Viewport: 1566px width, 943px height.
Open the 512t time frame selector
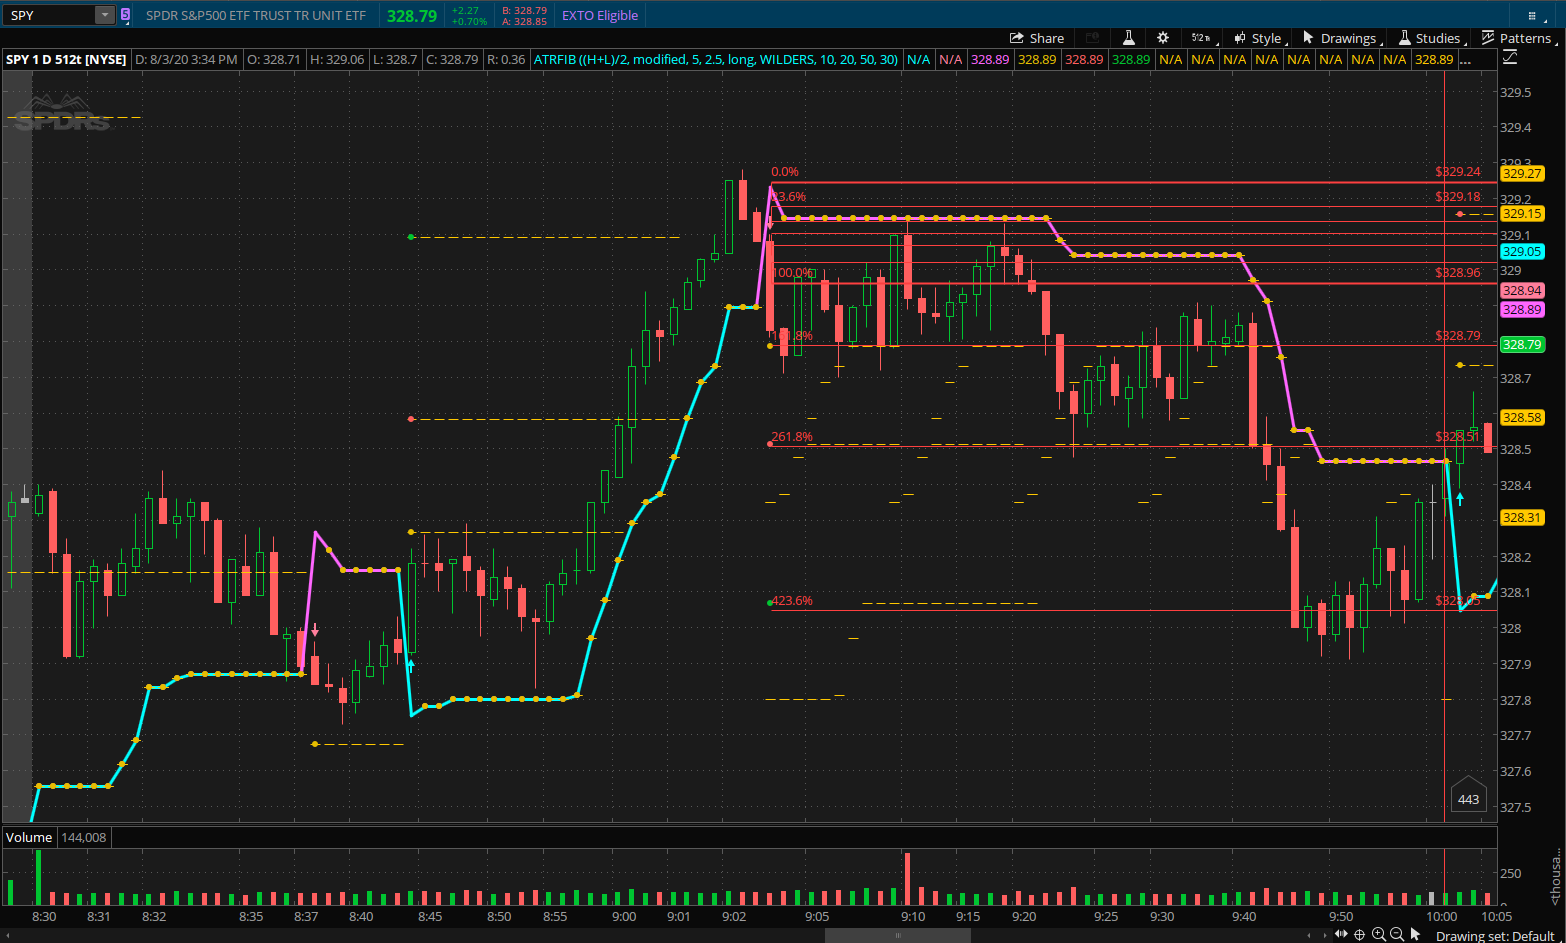pyautogui.click(x=1201, y=38)
